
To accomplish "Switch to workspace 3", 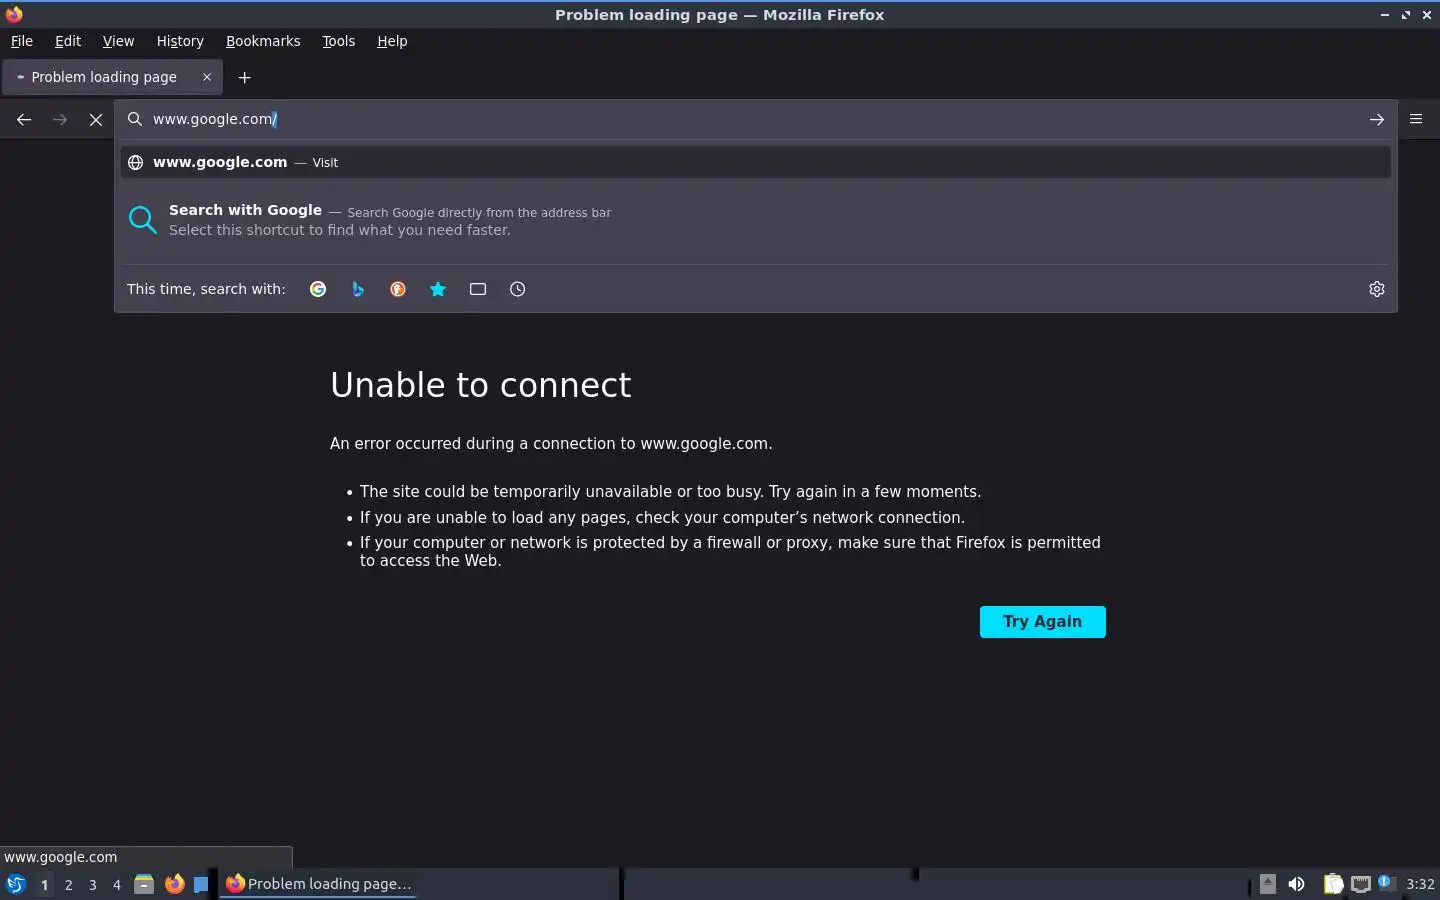I will coord(93,884).
